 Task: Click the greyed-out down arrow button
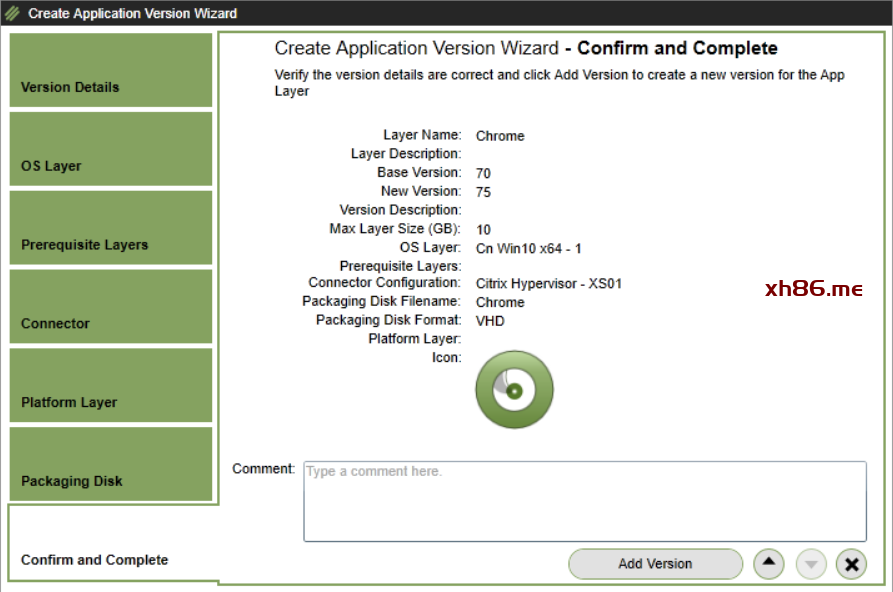(811, 564)
